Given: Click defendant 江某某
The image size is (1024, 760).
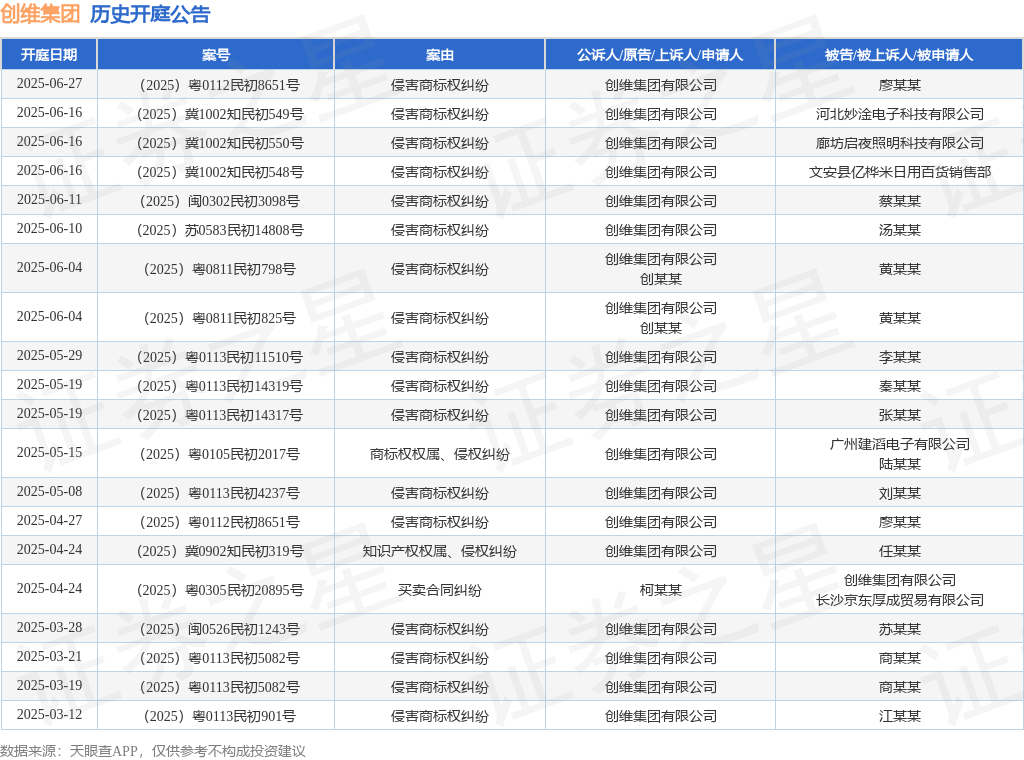Looking at the screenshot, I should point(899,716).
